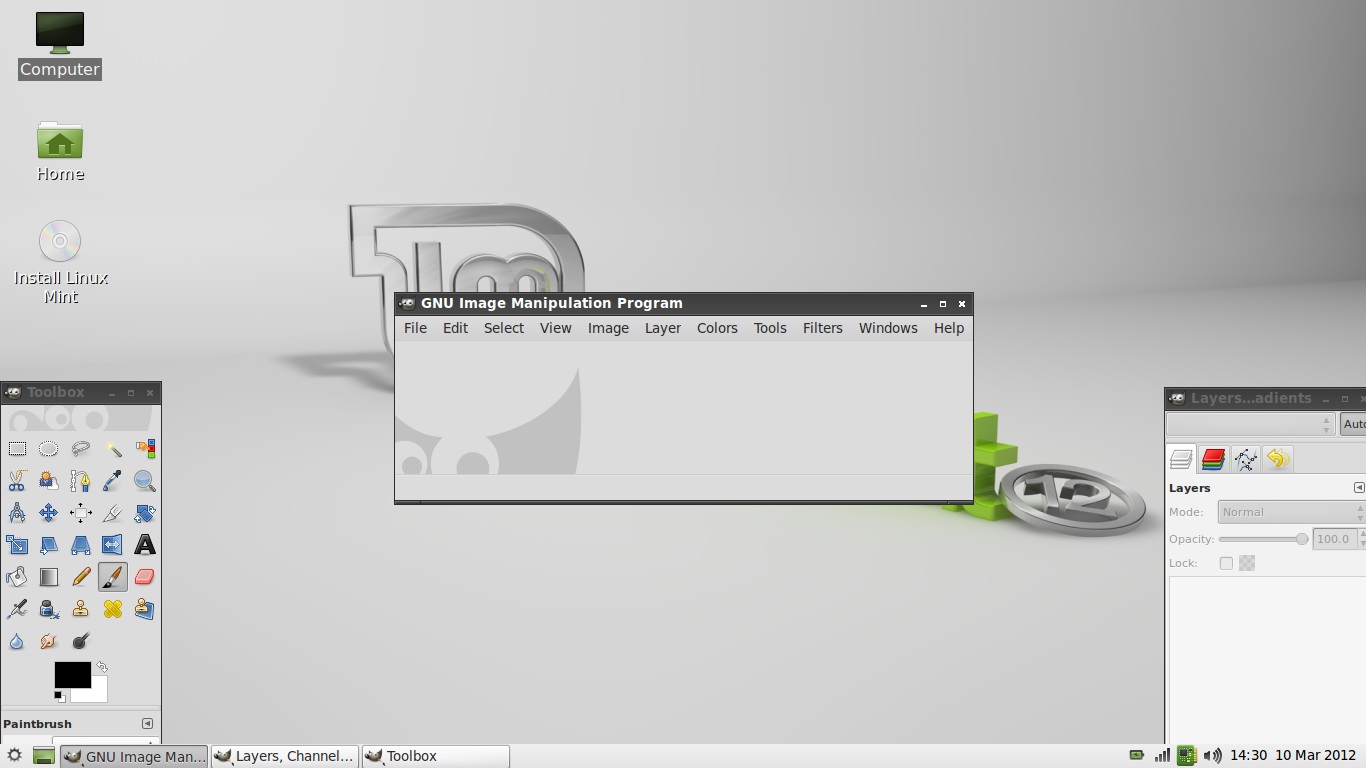Viewport: 1366px width, 768px height.
Task: Open the Filters menu
Action: pos(823,328)
